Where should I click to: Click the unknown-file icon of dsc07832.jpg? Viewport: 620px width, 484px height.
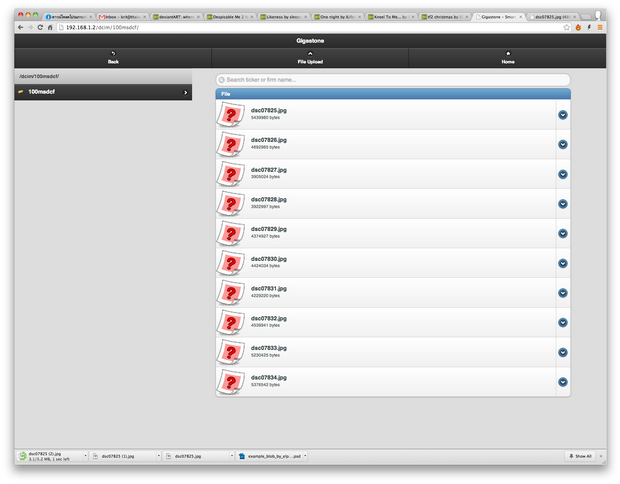tap(231, 322)
